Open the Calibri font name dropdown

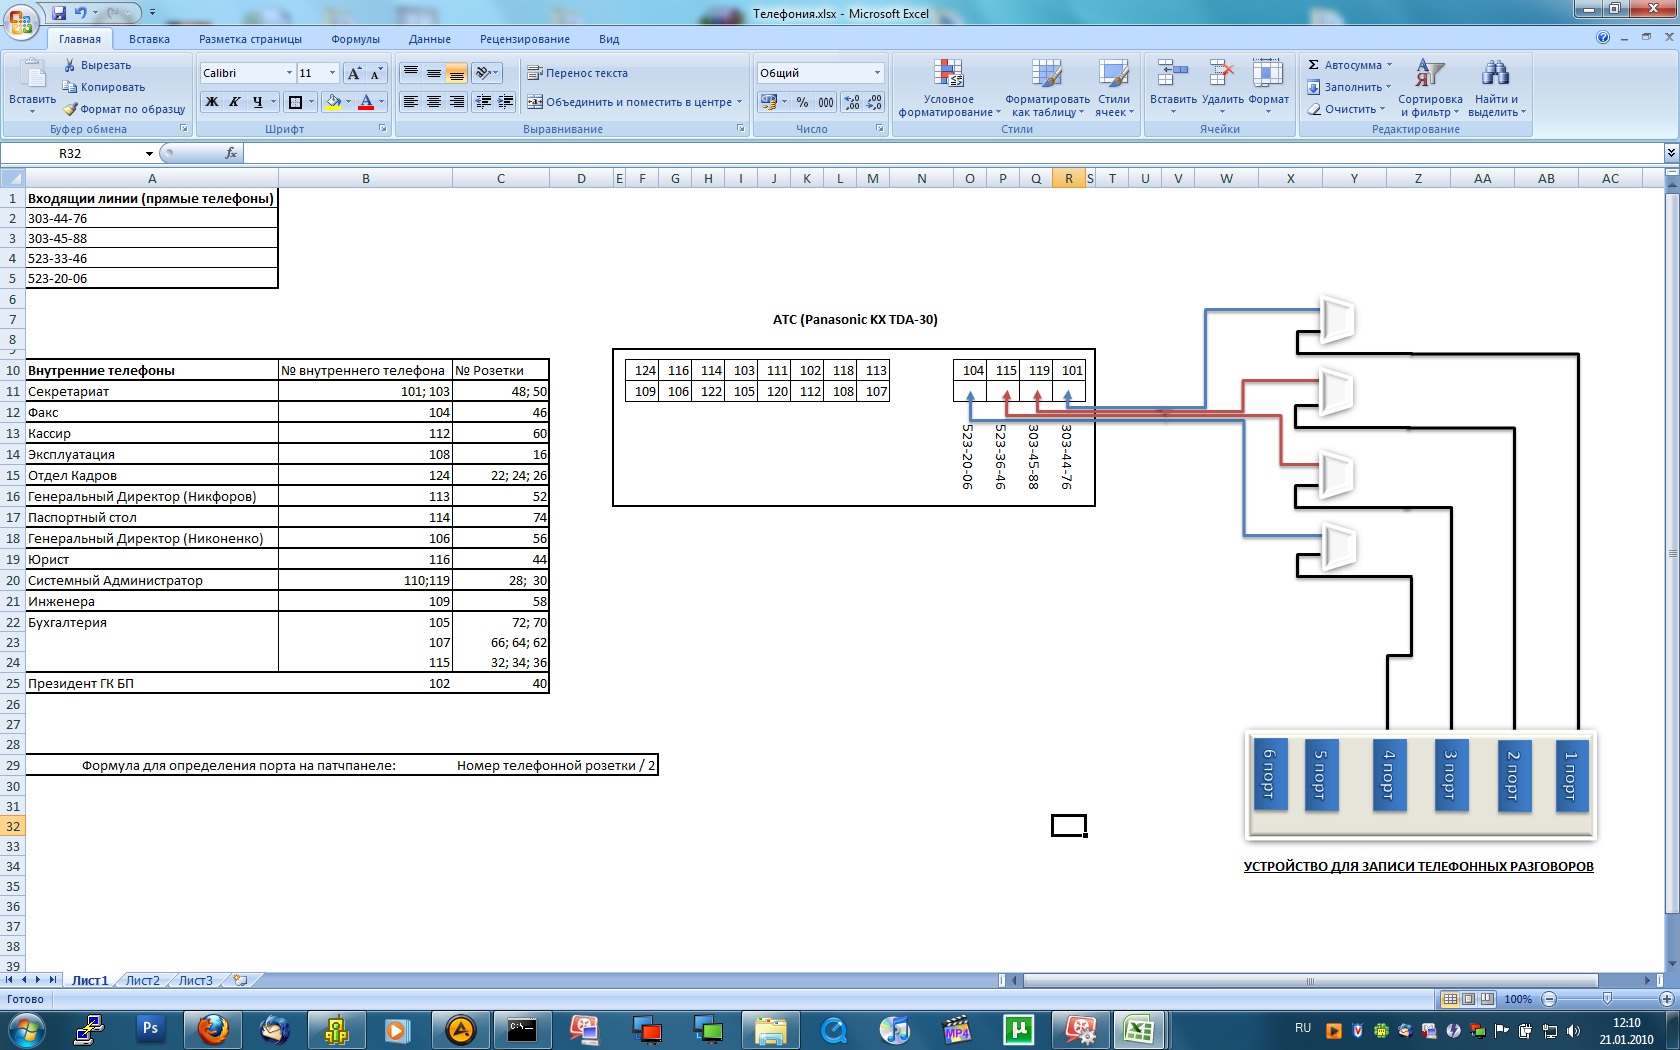[x=289, y=73]
